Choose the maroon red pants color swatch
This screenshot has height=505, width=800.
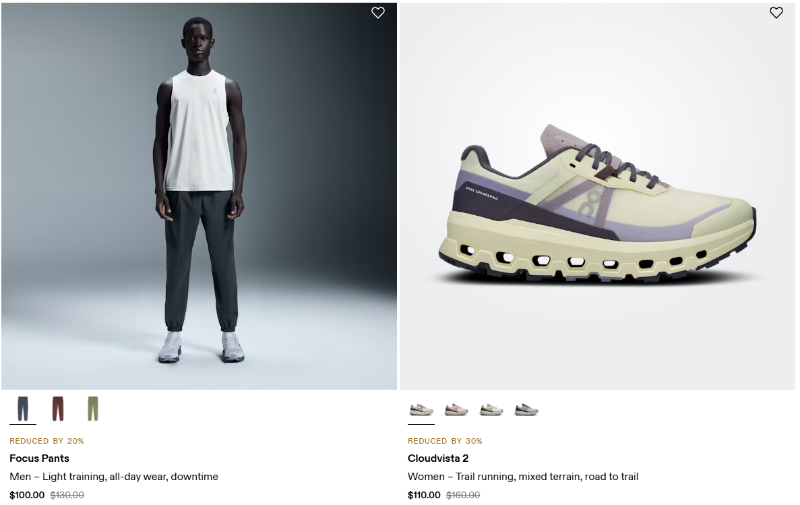(x=58, y=409)
